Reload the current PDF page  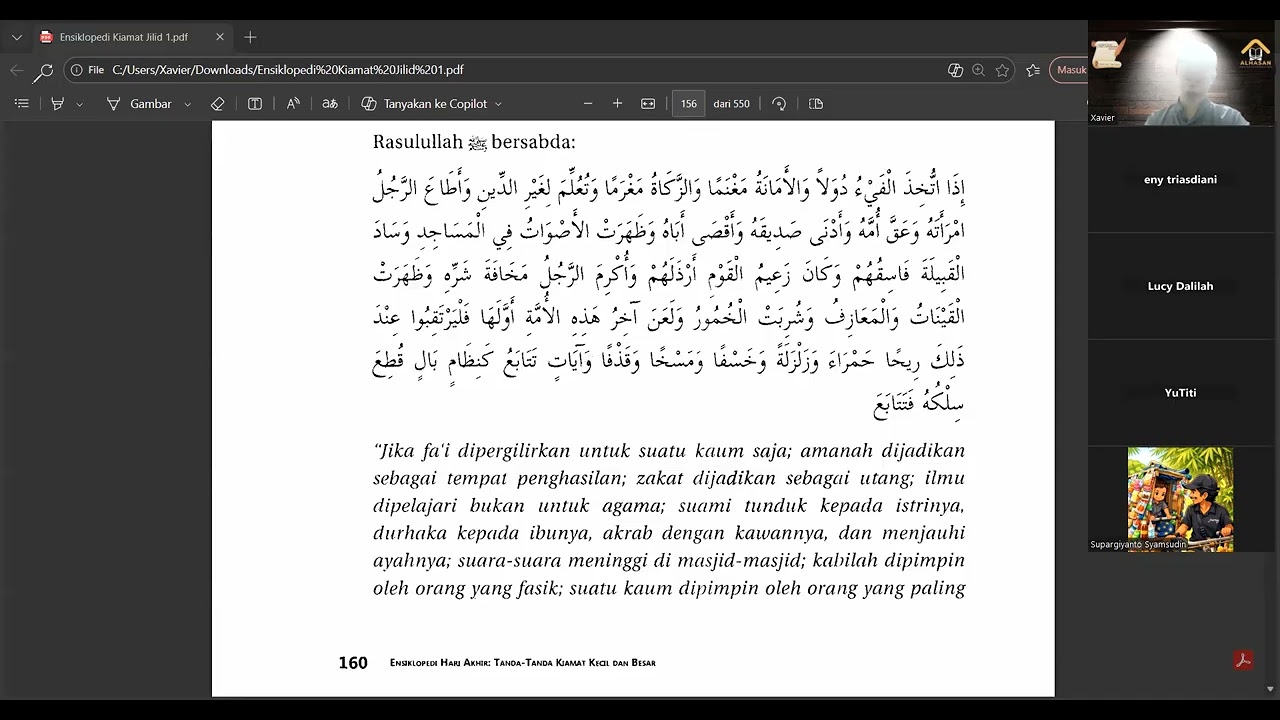click(x=45, y=70)
